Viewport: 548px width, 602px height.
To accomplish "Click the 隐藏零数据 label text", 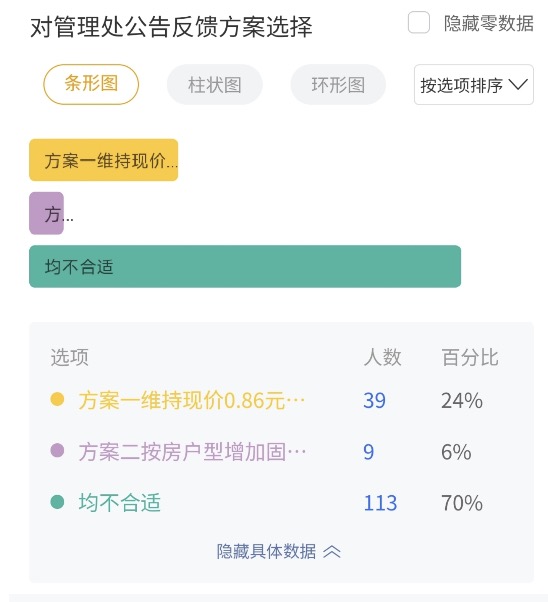I will pyautogui.click(x=488, y=23).
